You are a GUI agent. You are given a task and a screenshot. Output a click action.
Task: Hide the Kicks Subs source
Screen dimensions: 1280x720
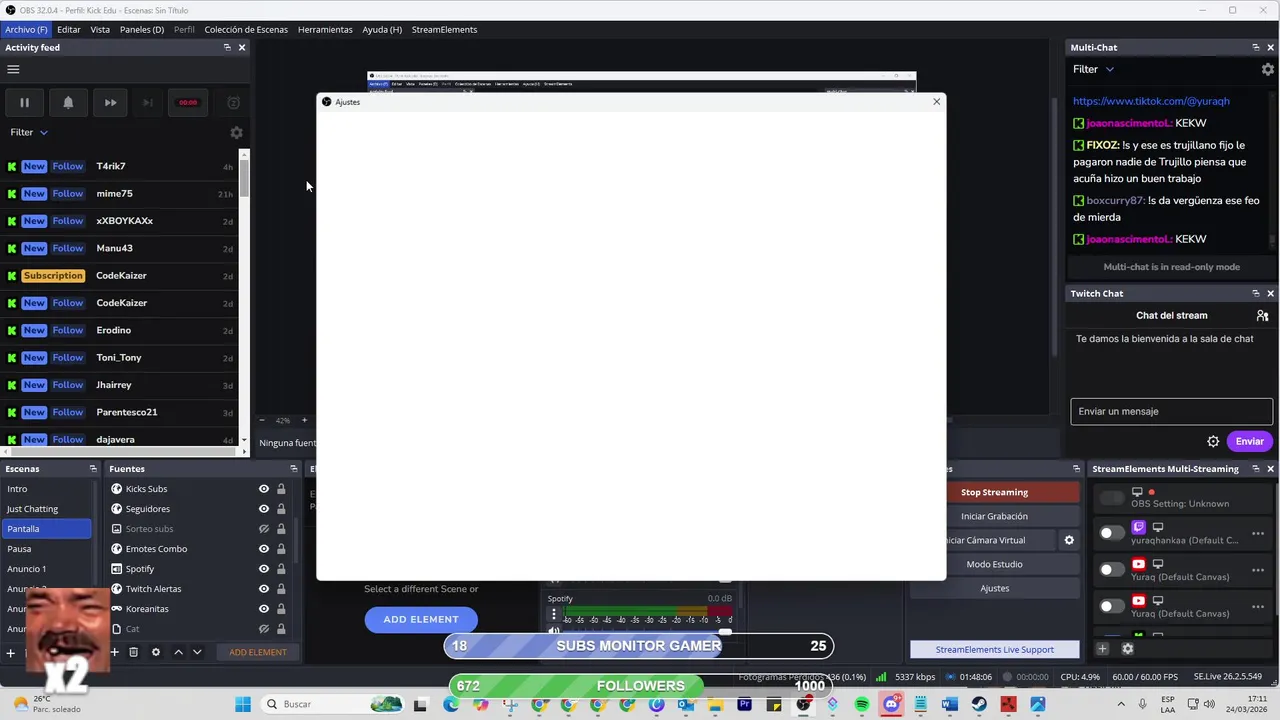pos(264,489)
